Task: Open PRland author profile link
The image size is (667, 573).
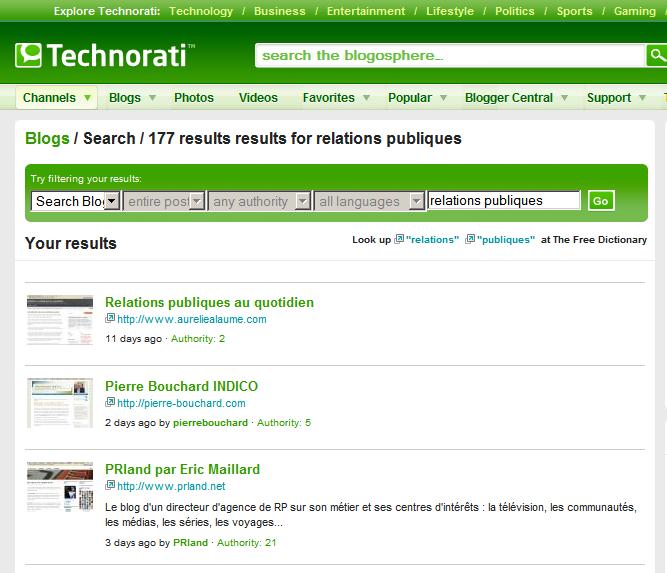Action: coord(191,543)
